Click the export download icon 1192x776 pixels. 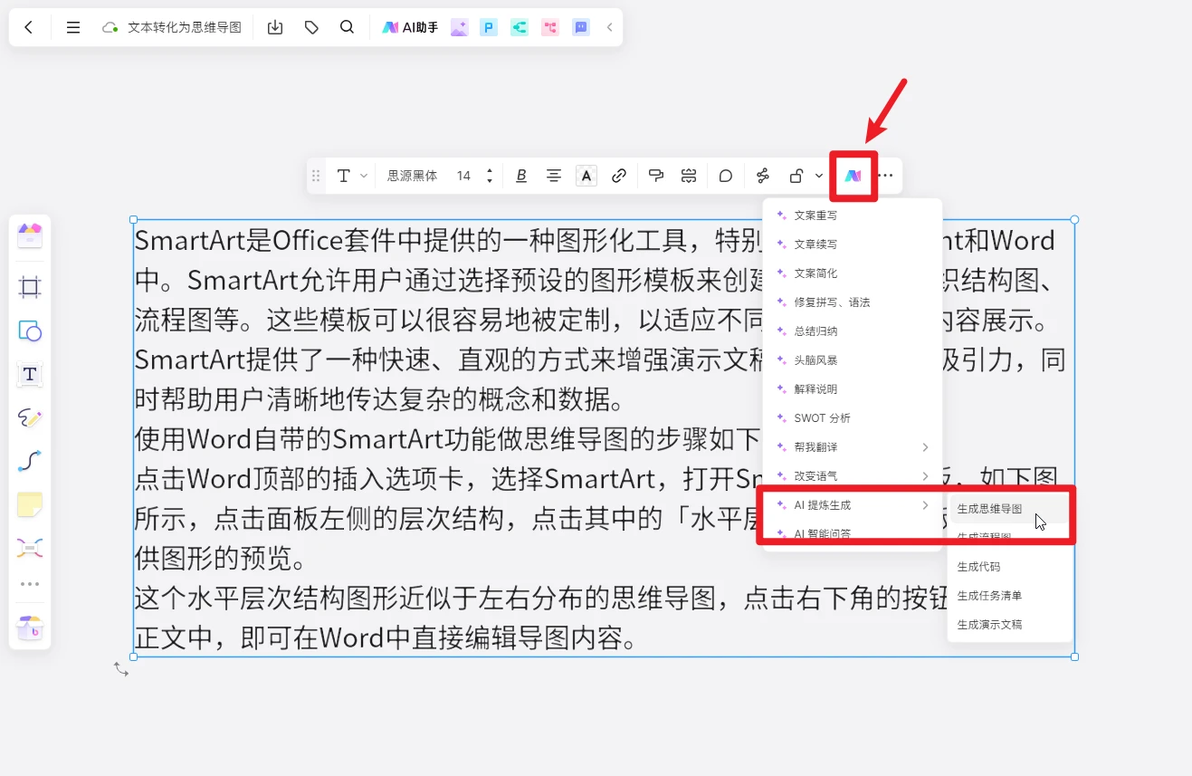[275, 27]
